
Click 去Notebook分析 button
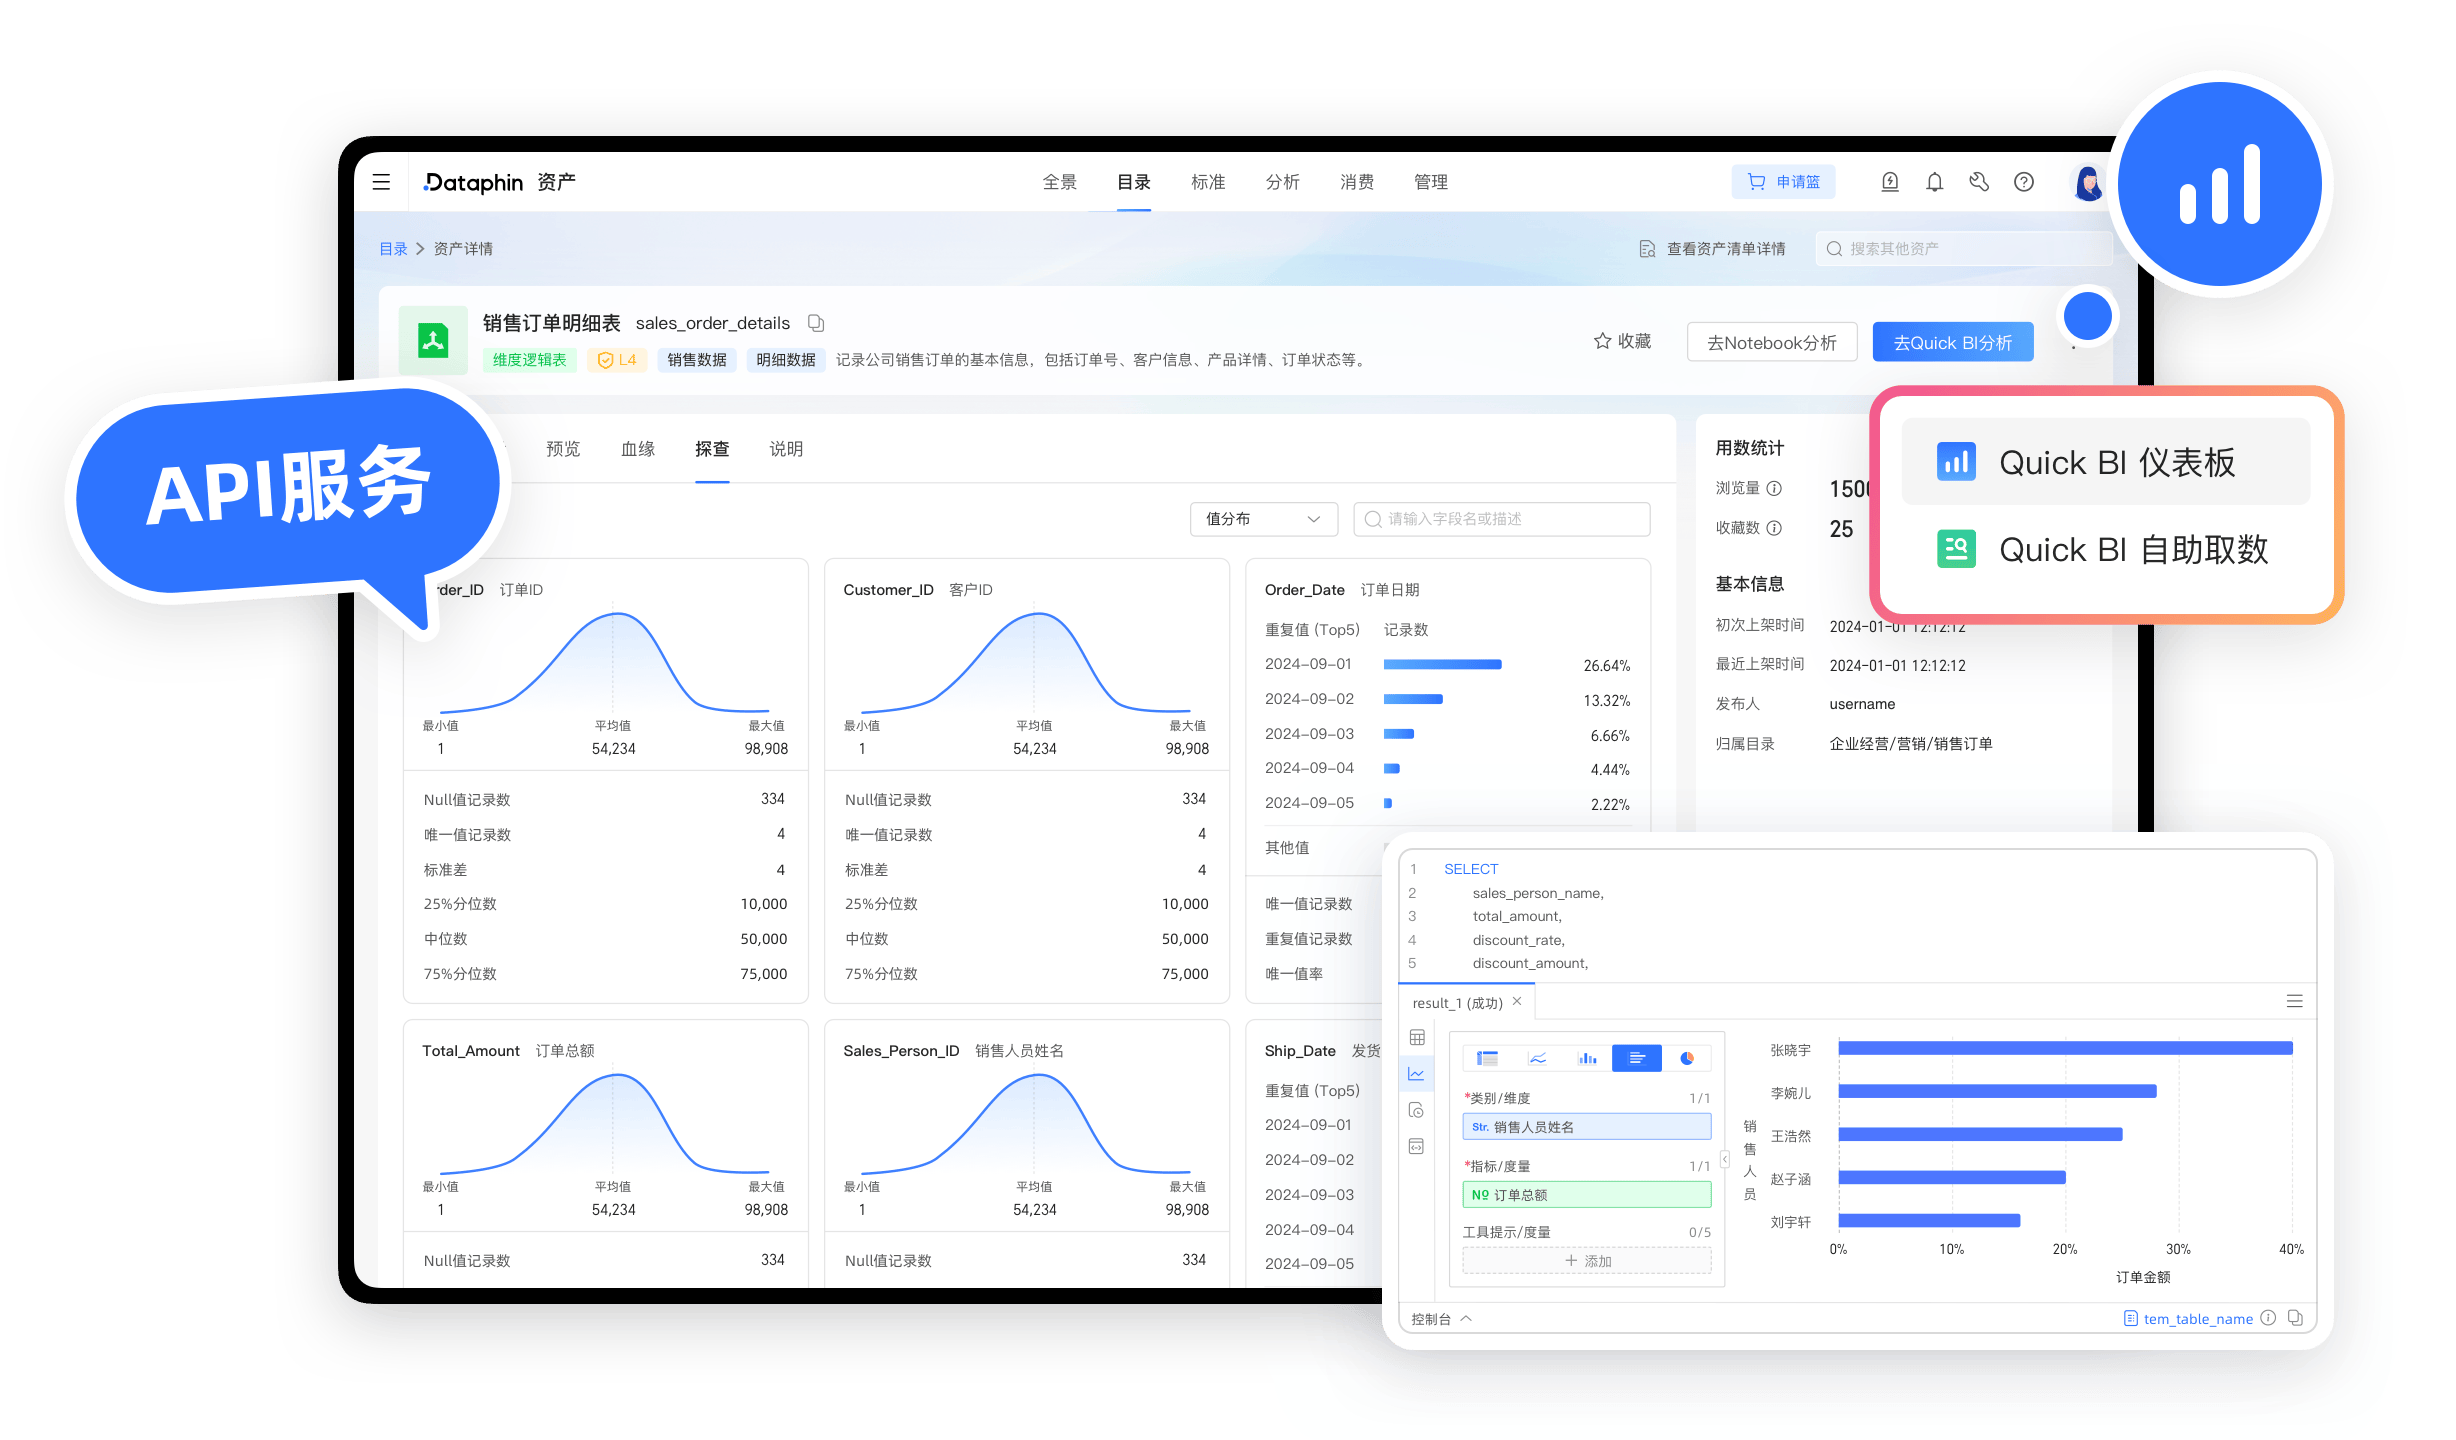pyautogui.click(x=1771, y=342)
